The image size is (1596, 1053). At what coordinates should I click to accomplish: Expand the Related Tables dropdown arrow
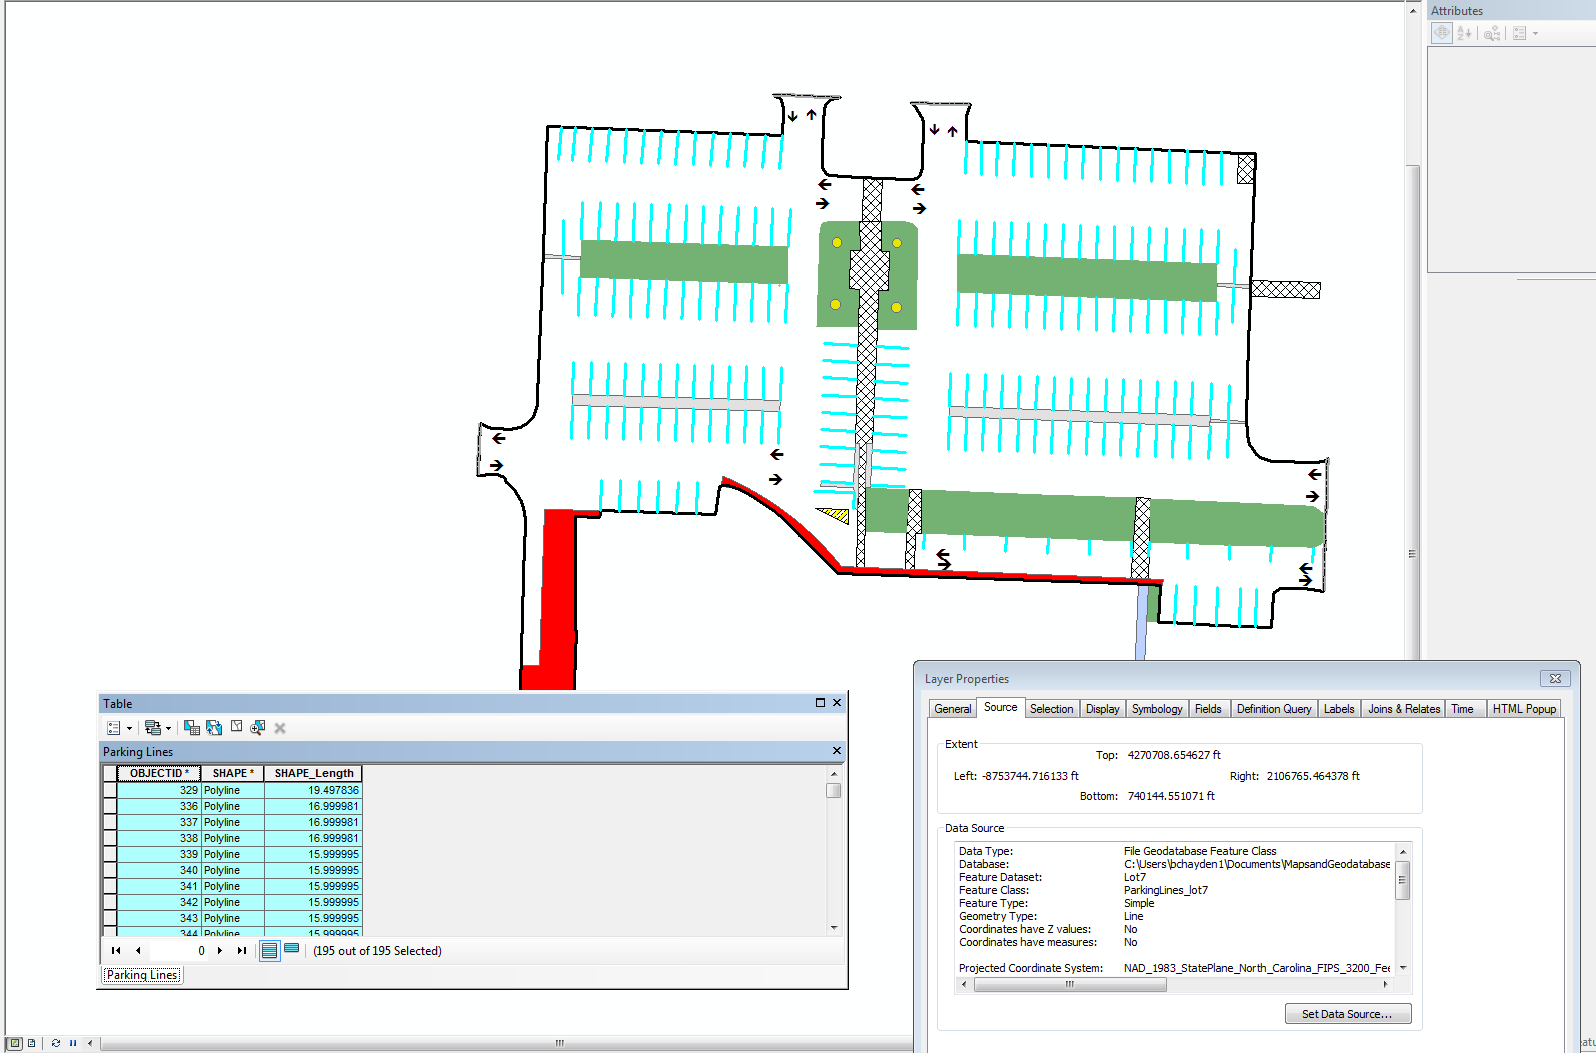tap(168, 729)
